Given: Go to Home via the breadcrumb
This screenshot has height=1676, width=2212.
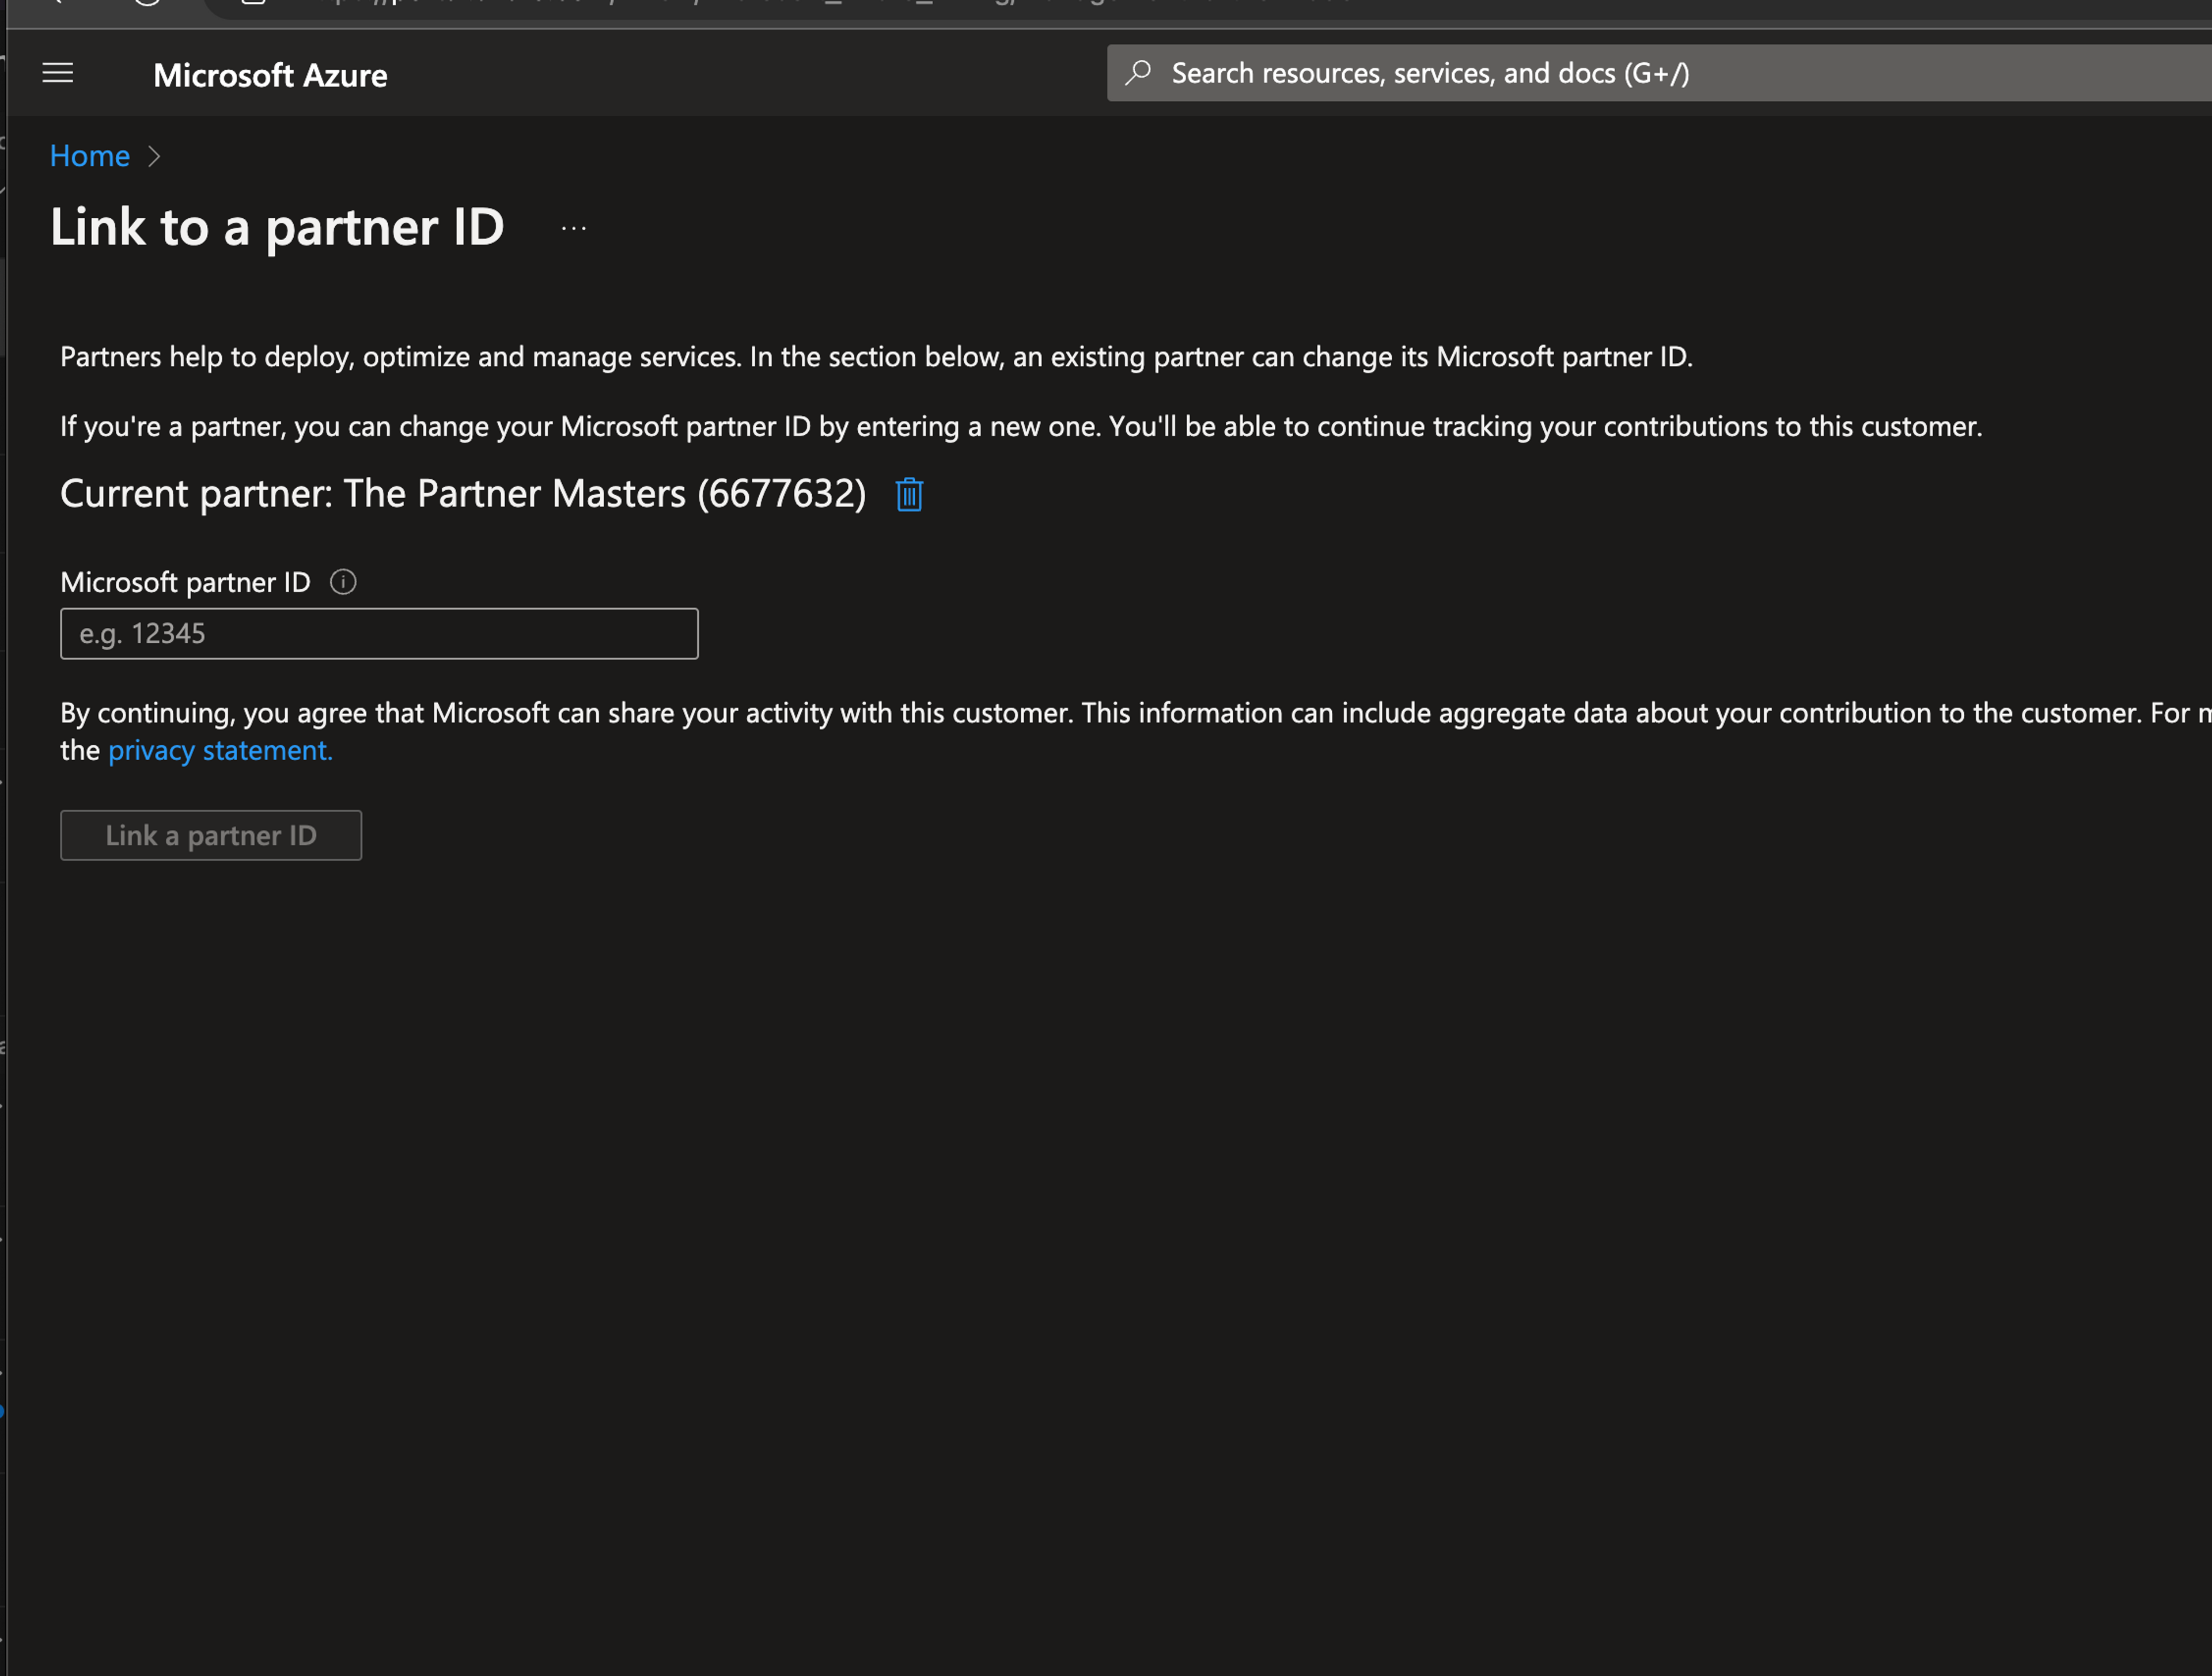Looking at the screenshot, I should coord(90,156).
